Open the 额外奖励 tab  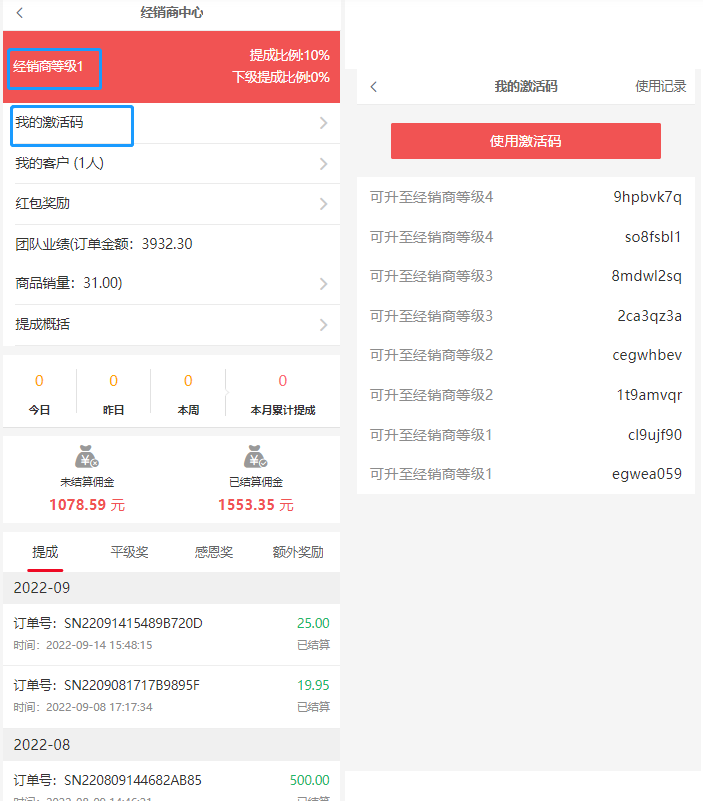[x=298, y=552]
